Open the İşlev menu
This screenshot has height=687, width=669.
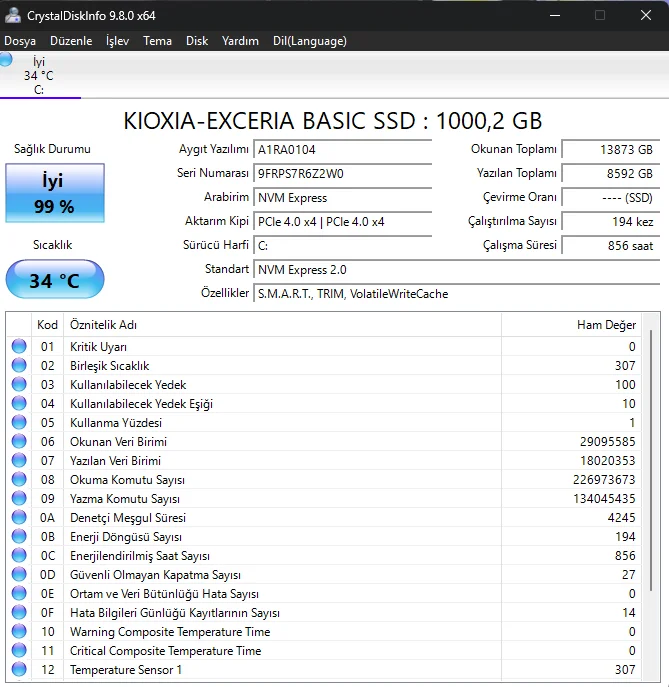117,41
